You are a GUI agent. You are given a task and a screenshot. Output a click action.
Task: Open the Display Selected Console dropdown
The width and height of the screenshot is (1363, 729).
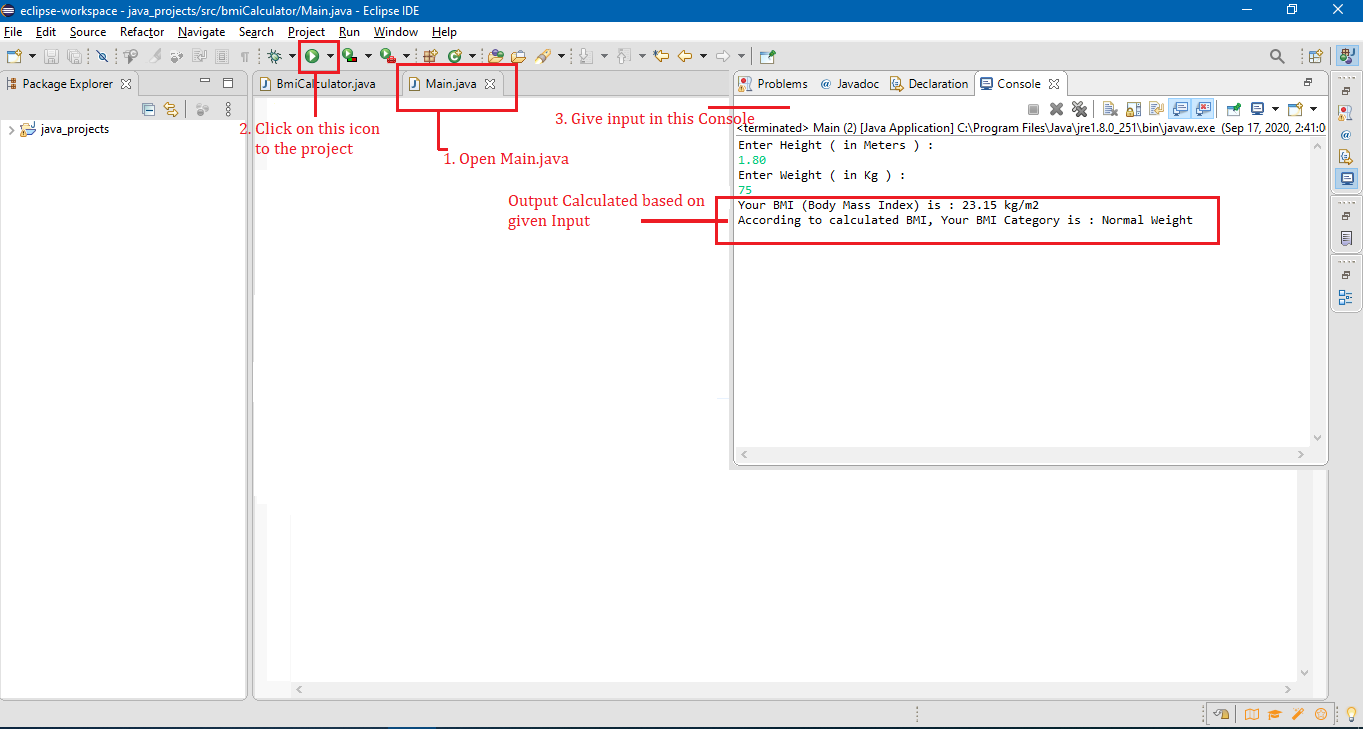click(x=1275, y=109)
